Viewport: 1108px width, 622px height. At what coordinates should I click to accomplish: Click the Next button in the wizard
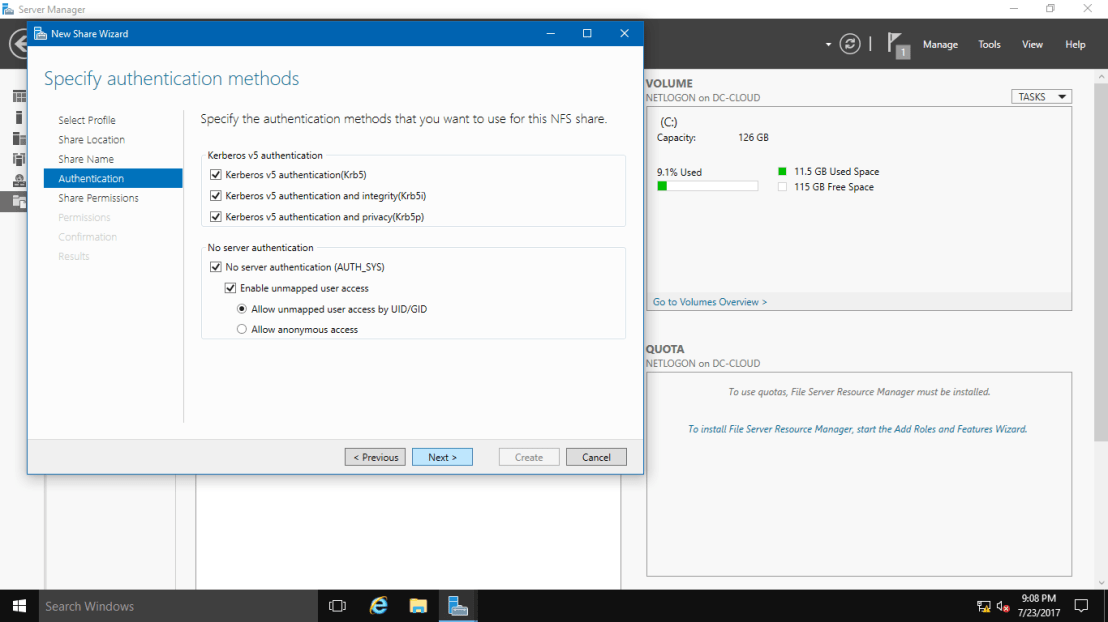pyautogui.click(x=442, y=456)
